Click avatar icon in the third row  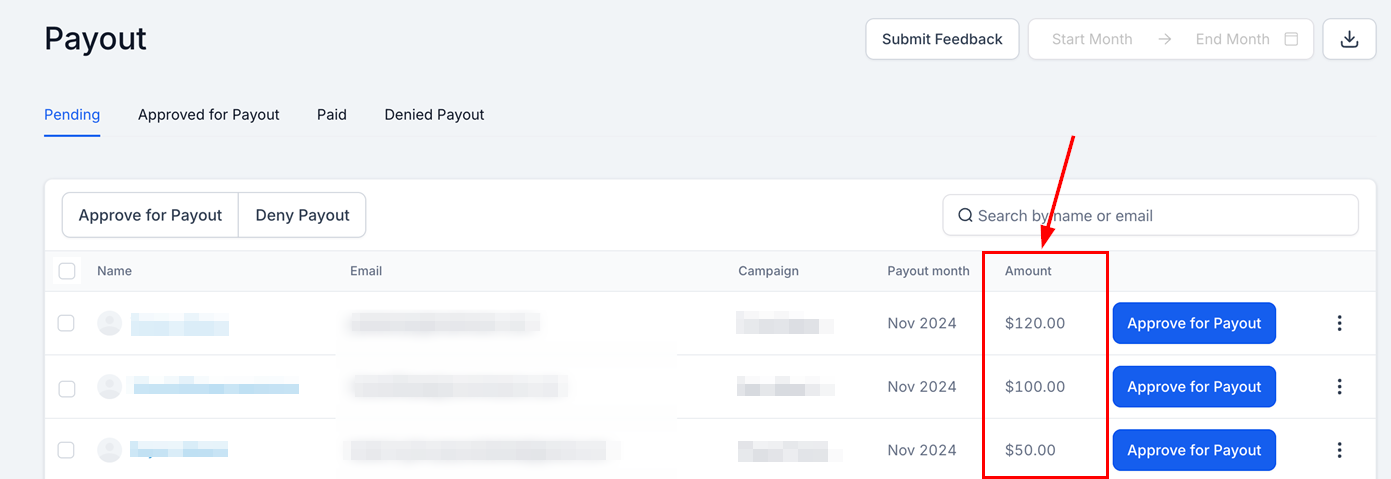[110, 450]
